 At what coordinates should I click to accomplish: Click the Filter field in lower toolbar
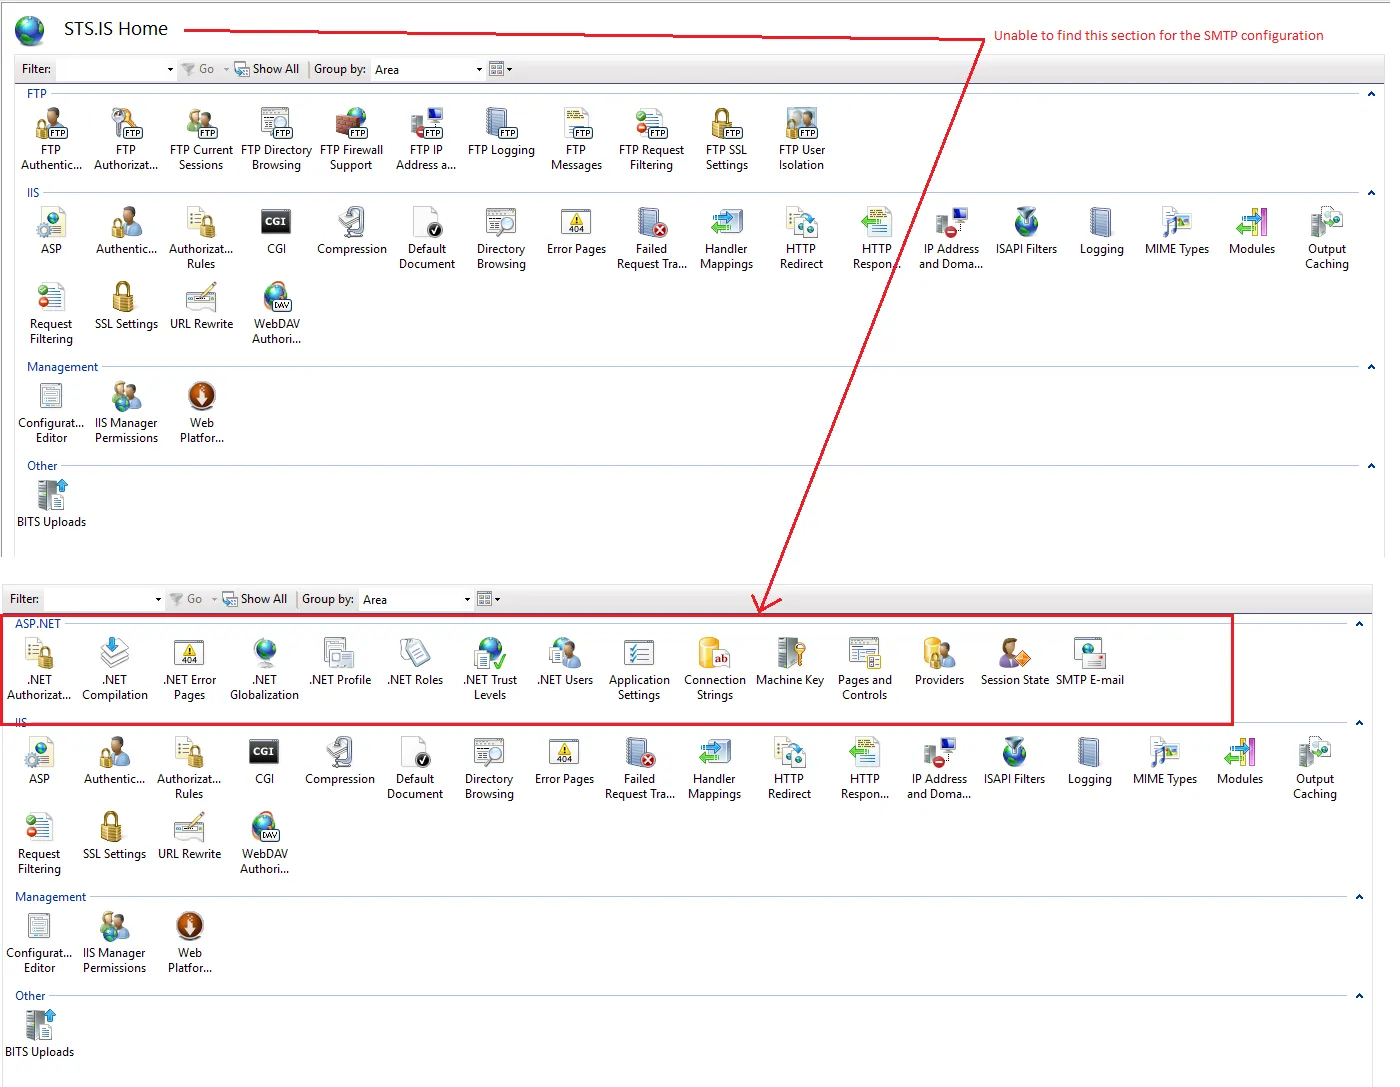[x=103, y=599]
